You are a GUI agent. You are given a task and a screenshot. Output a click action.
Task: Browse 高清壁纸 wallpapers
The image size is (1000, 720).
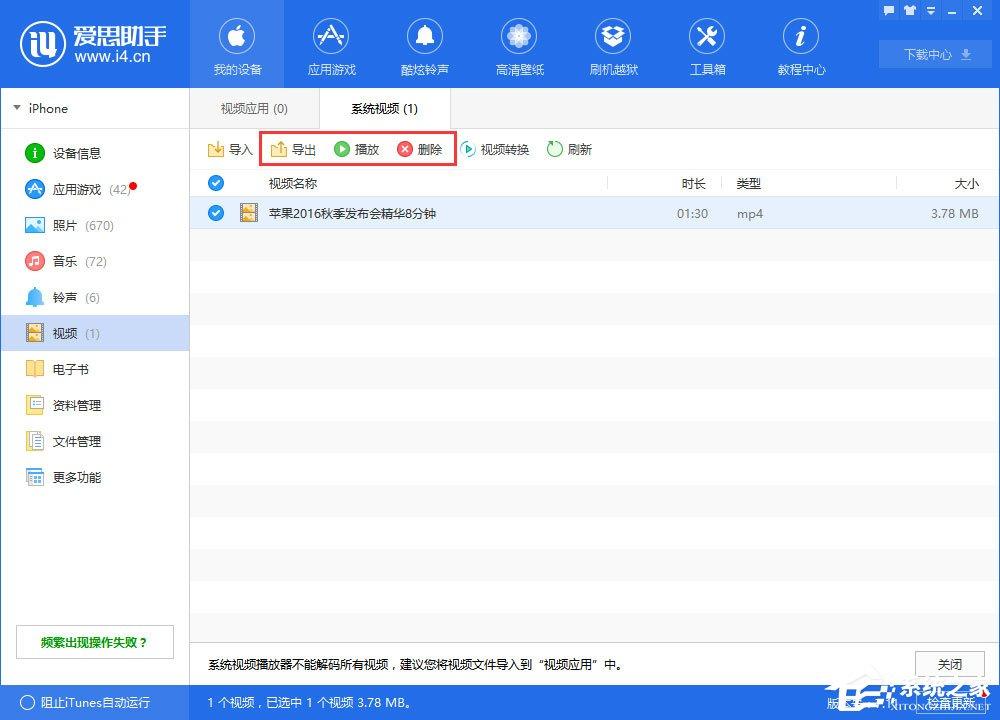point(519,45)
